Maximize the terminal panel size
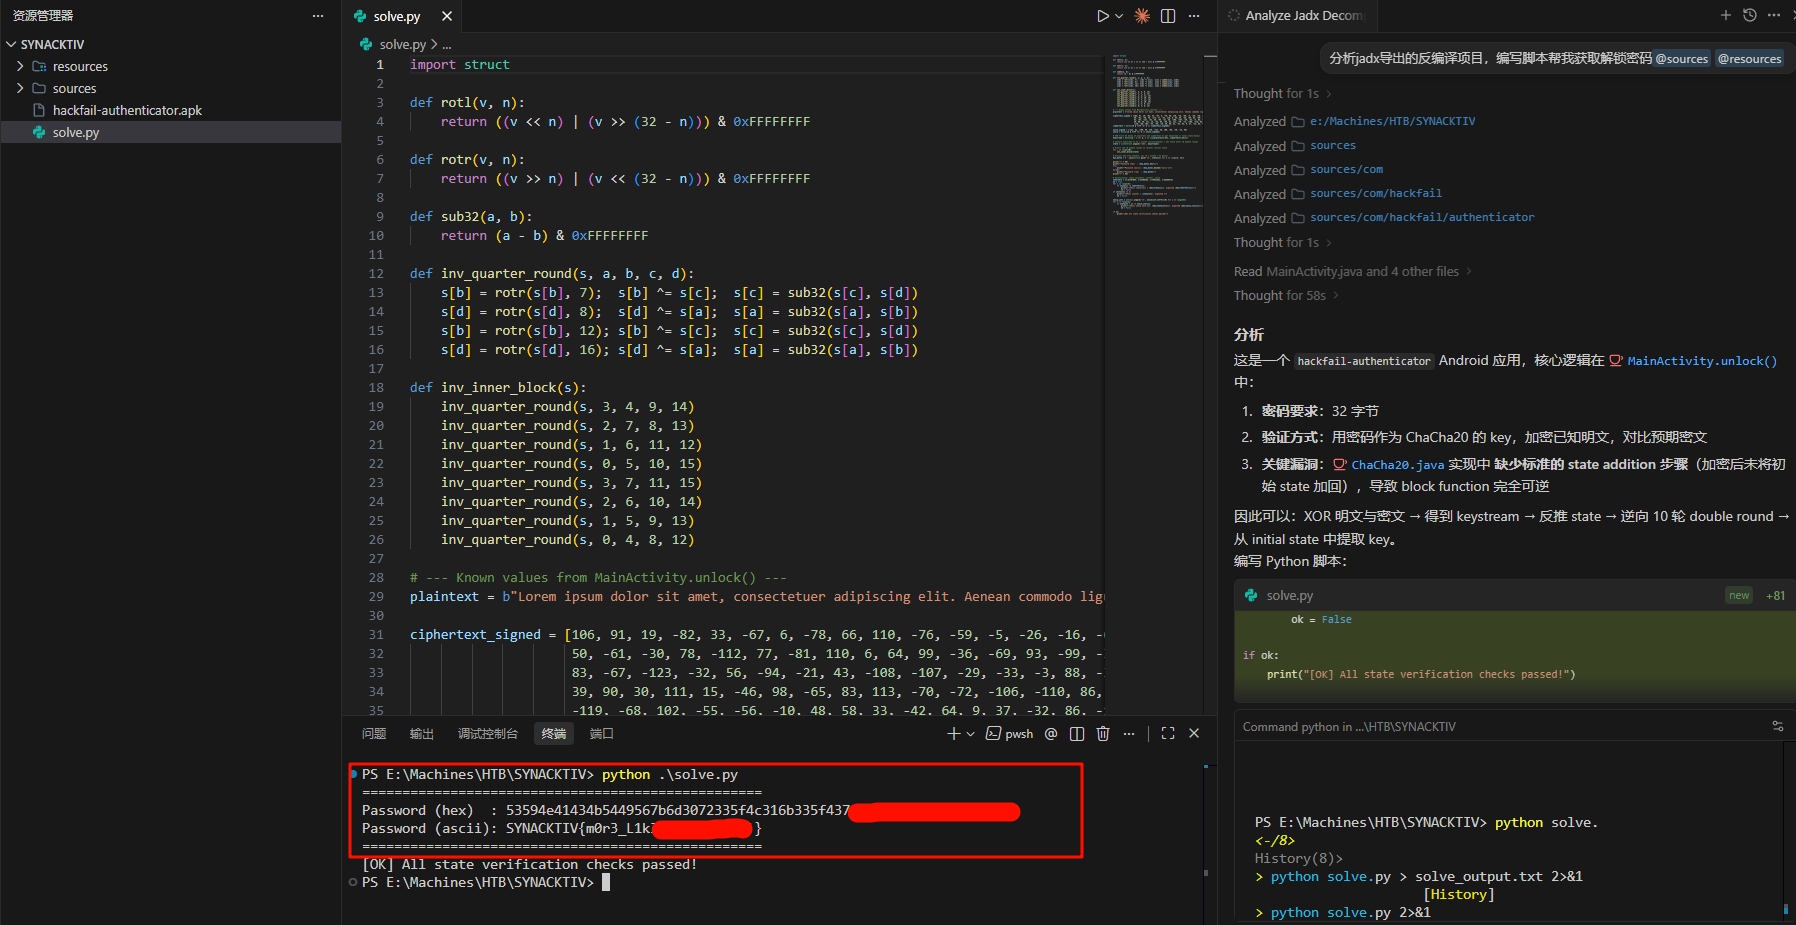1796x925 pixels. (x=1168, y=734)
